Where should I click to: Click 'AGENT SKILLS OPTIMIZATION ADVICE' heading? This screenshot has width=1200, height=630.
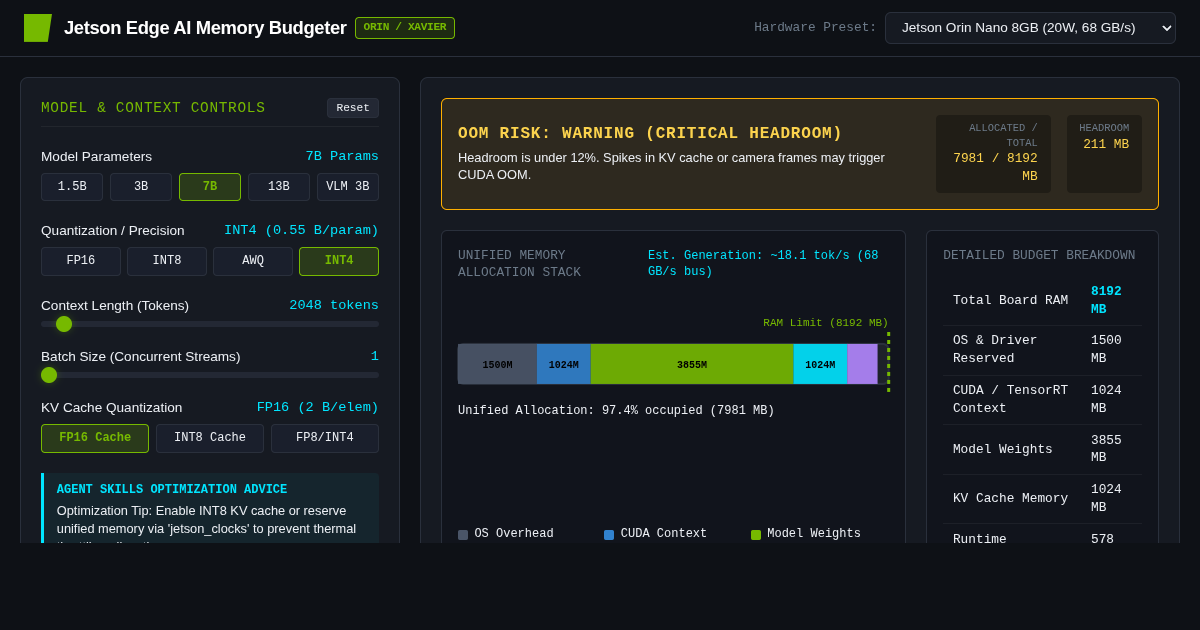[172, 490]
